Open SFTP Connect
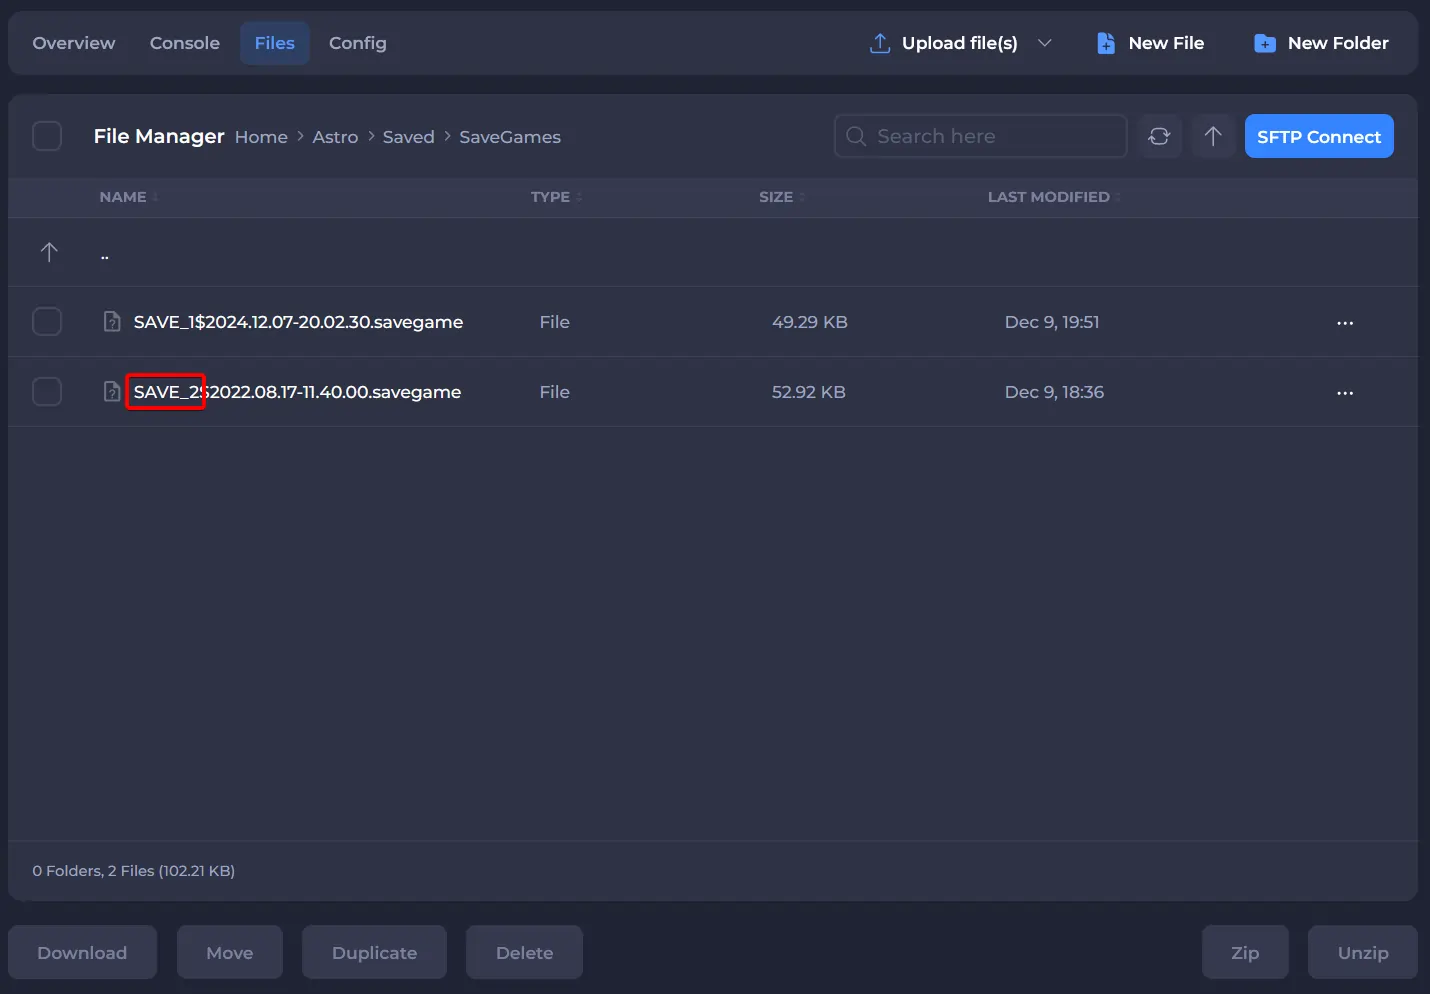1430x994 pixels. click(1319, 136)
